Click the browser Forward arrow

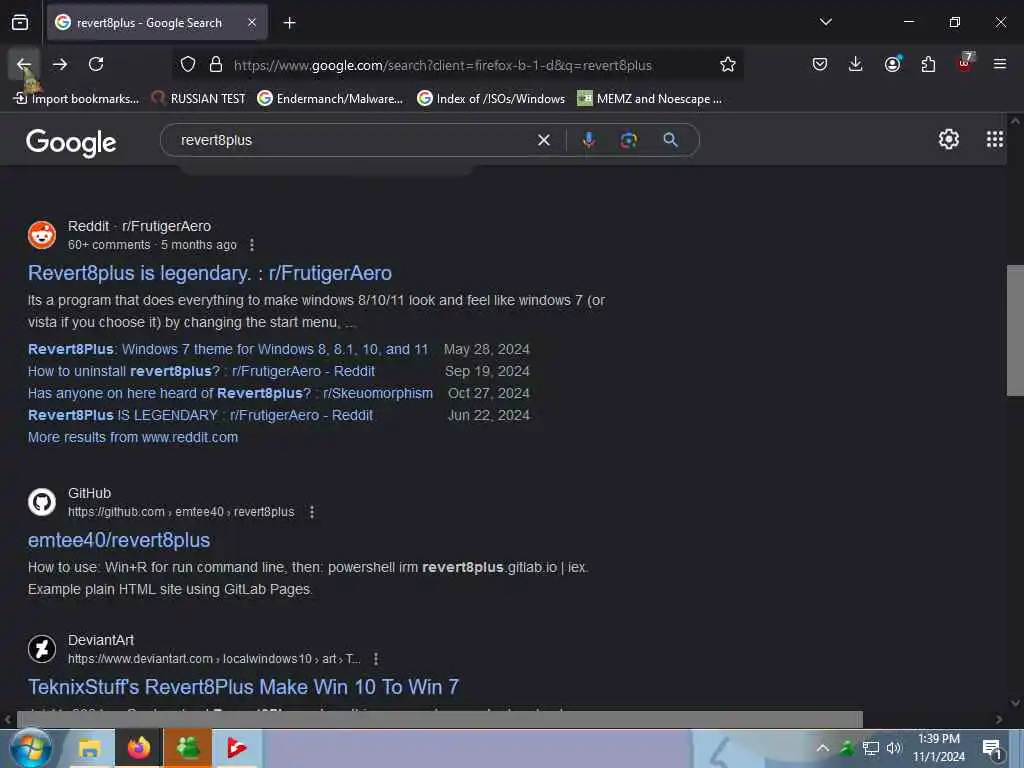[60, 65]
